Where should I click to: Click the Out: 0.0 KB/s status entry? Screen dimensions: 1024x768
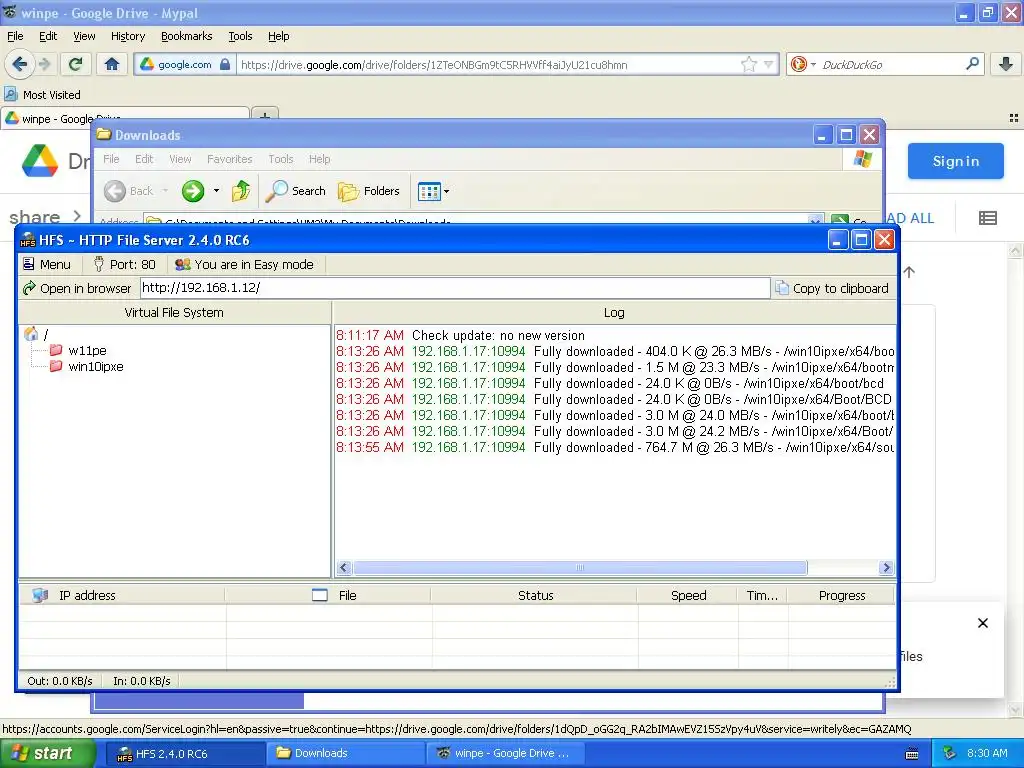(59, 680)
